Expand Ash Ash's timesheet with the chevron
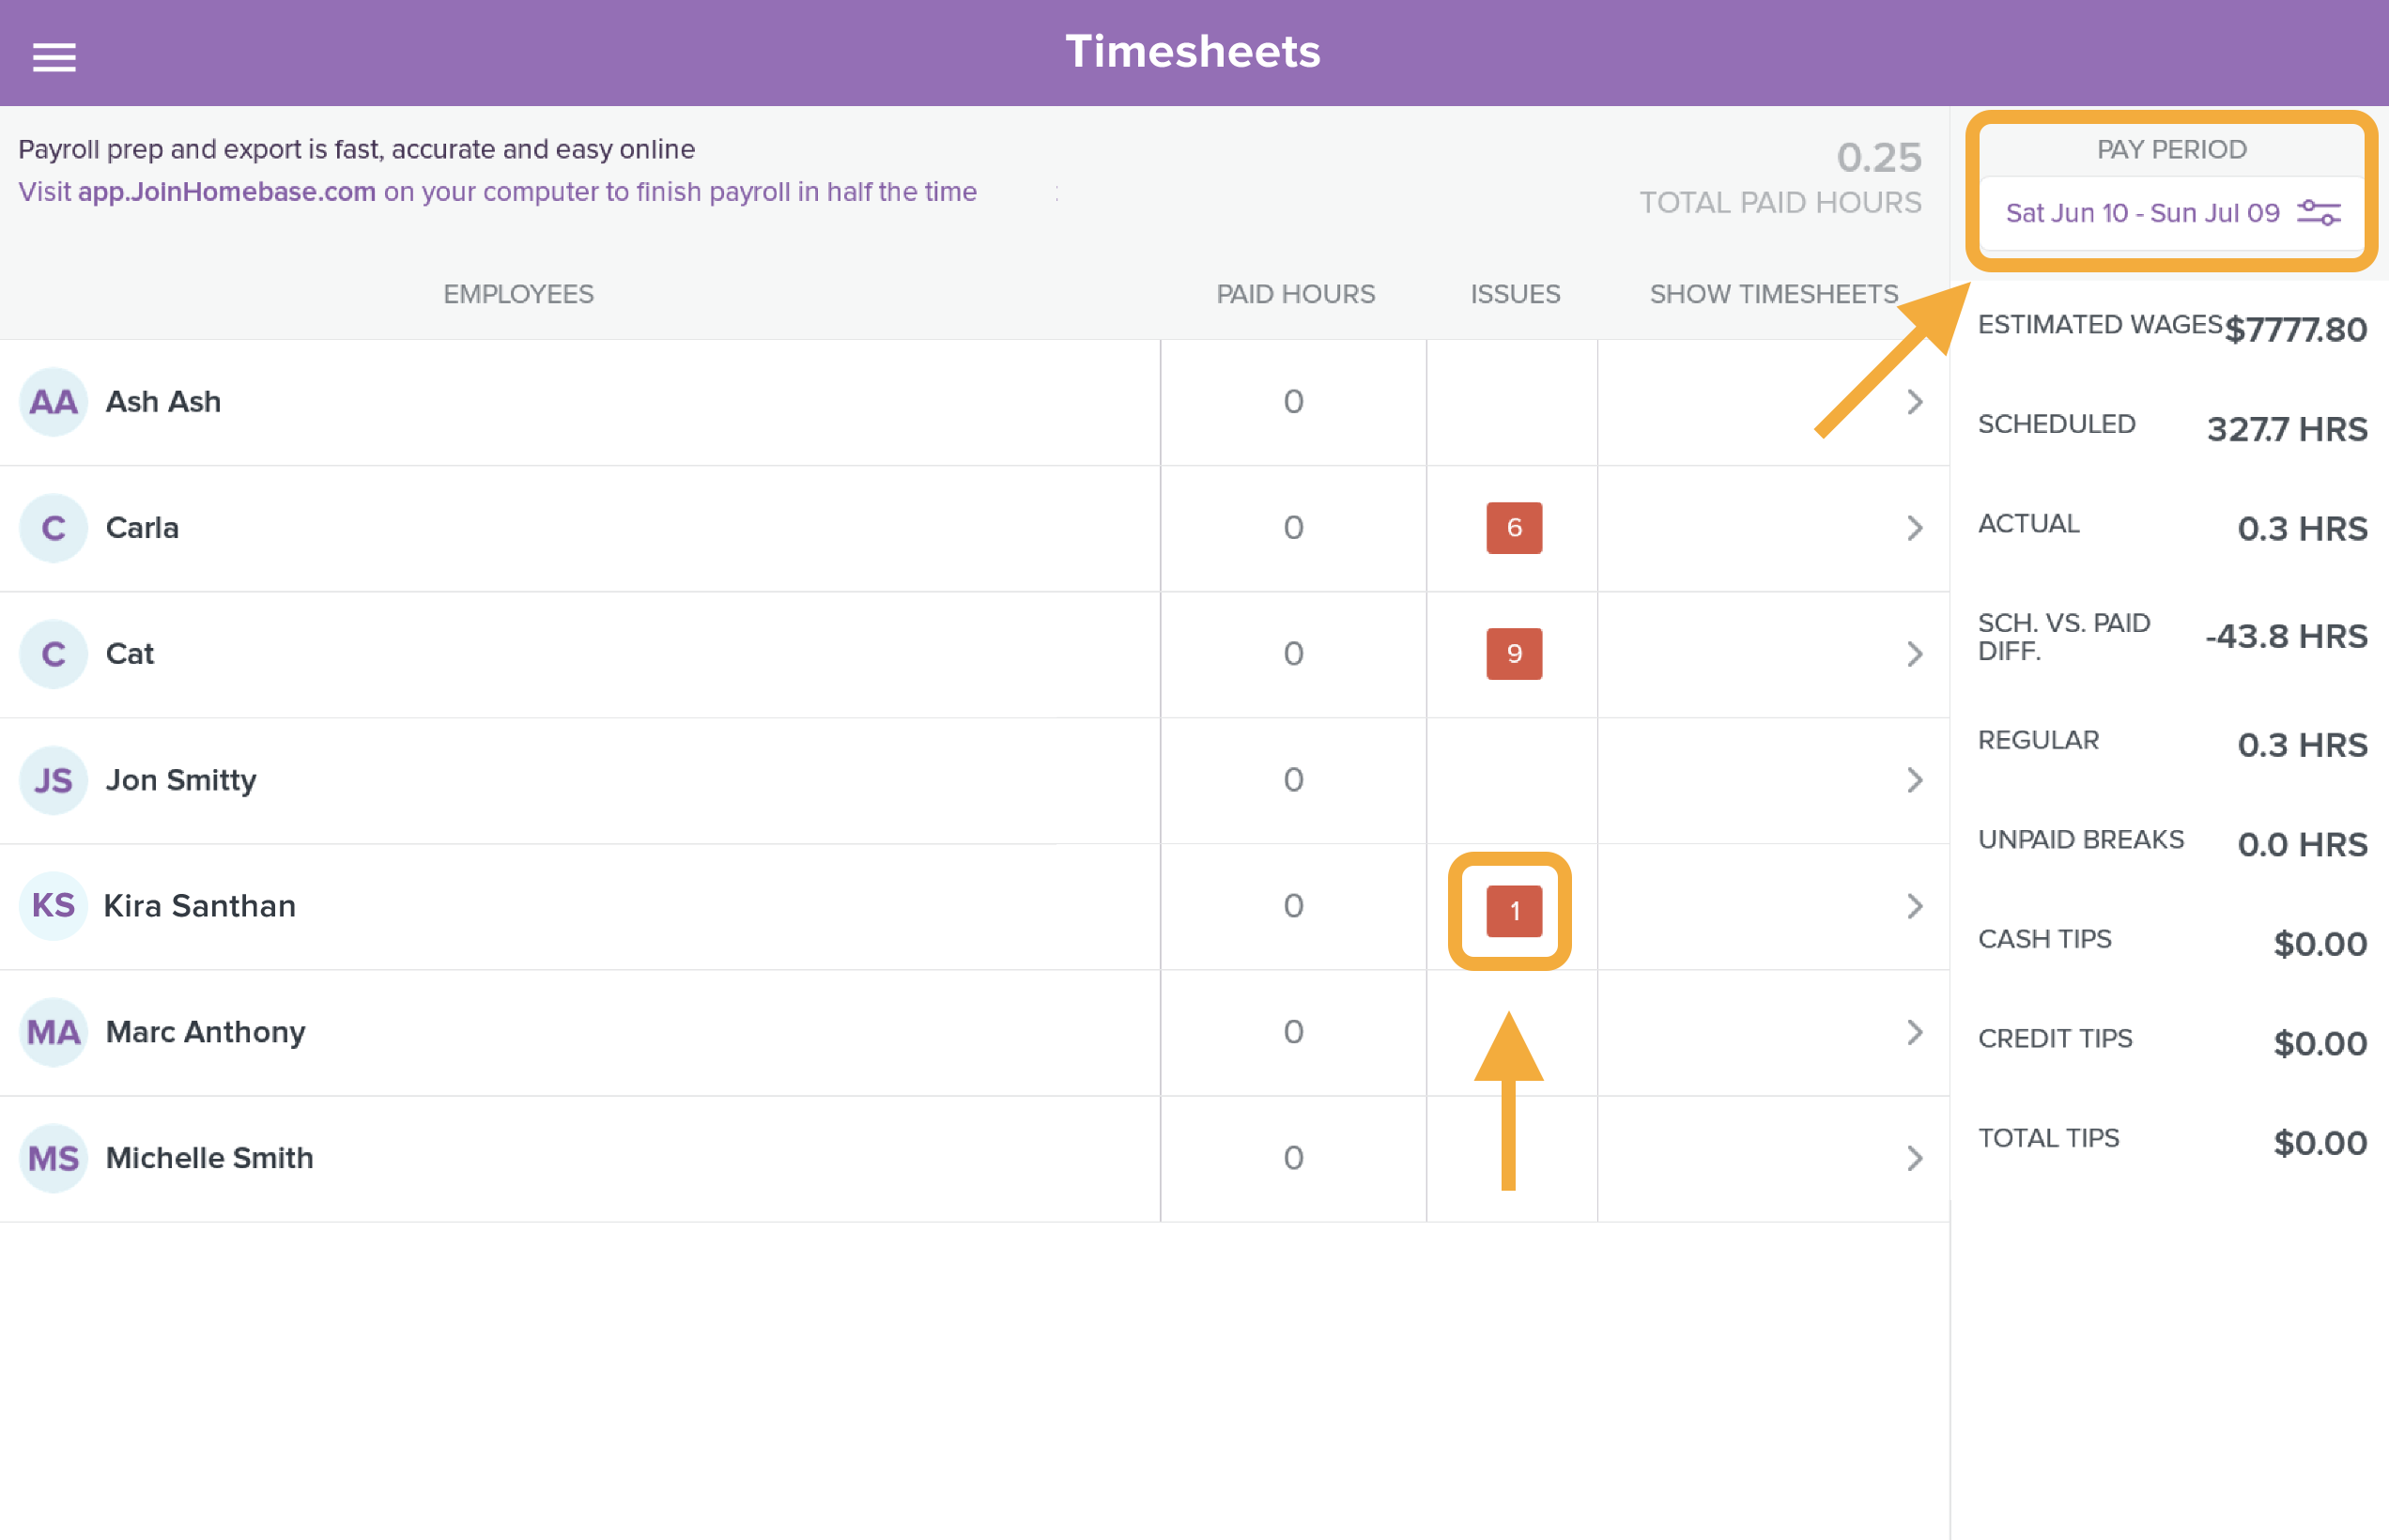Image resolution: width=2389 pixels, height=1540 pixels. tap(1915, 402)
